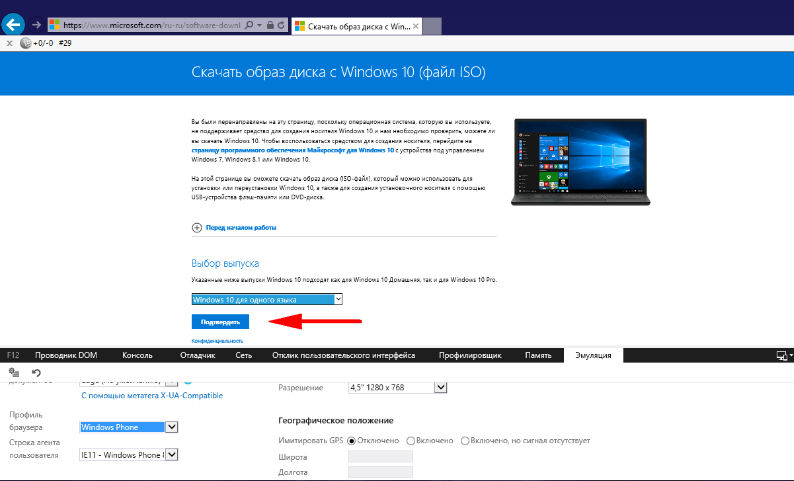Open the 'Память' tab
This screenshot has height=481, width=794.
(x=538, y=355)
